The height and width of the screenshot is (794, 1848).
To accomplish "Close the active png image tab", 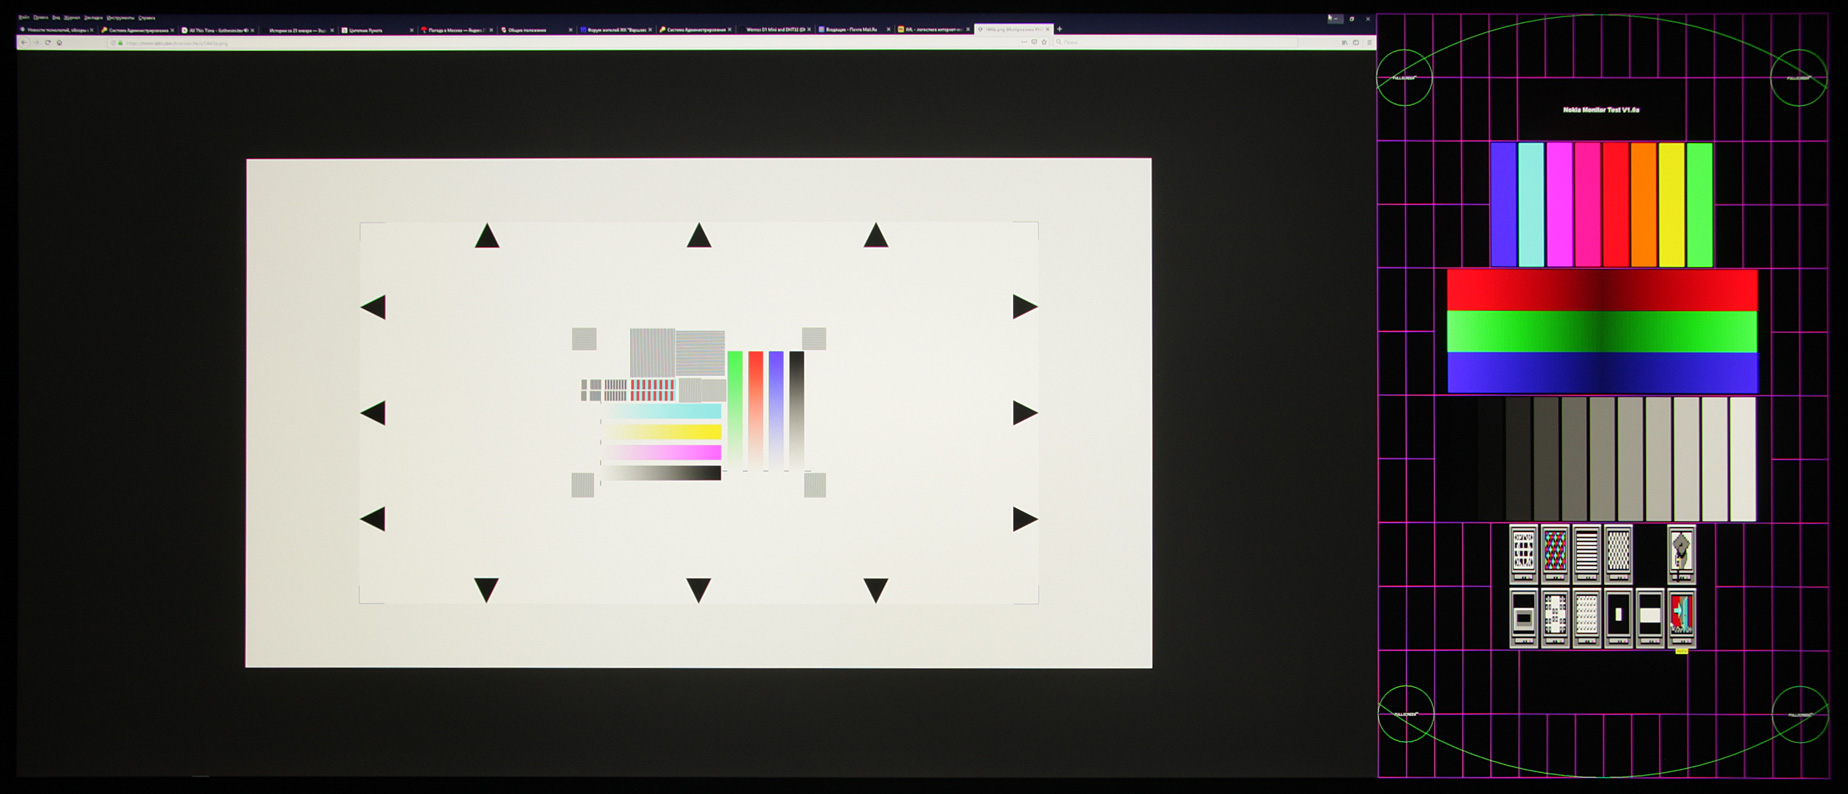I will pyautogui.click(x=1047, y=29).
